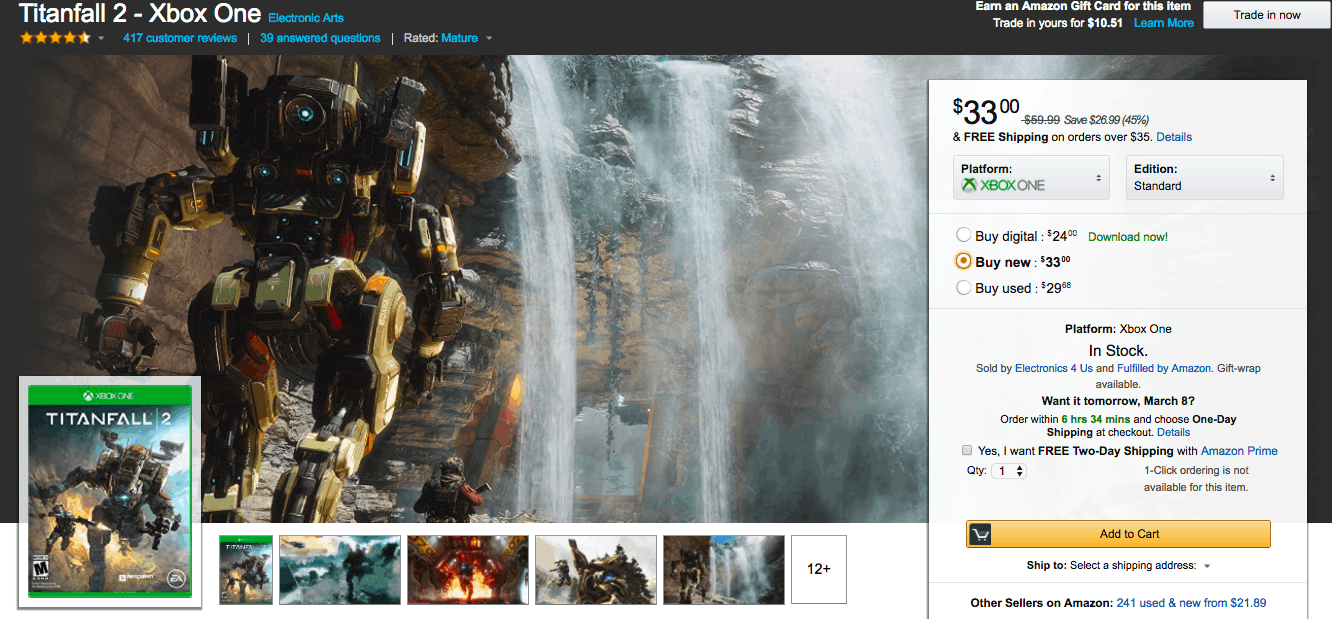Click Learn More about trade-in

point(1163,23)
